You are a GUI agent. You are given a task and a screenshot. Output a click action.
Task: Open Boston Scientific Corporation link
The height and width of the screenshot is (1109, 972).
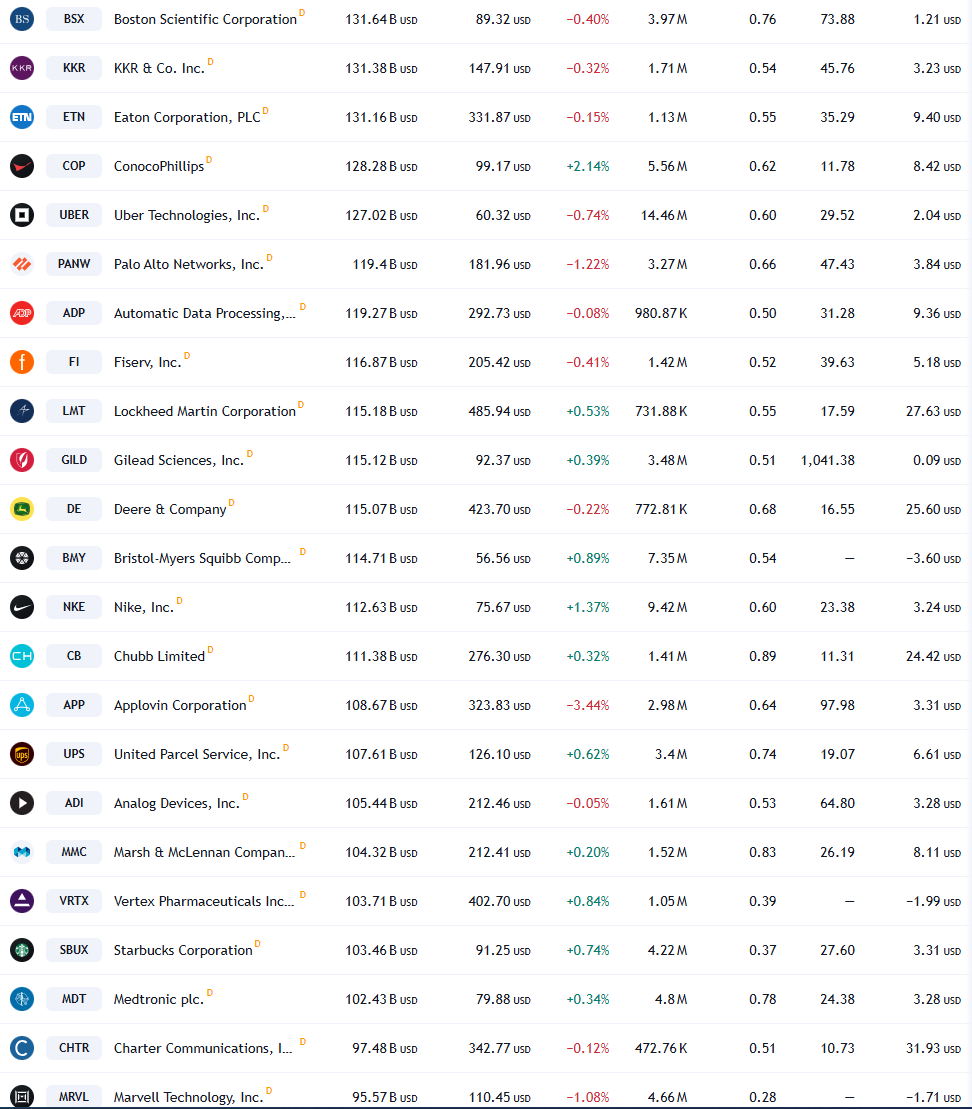pyautogui.click(x=205, y=20)
